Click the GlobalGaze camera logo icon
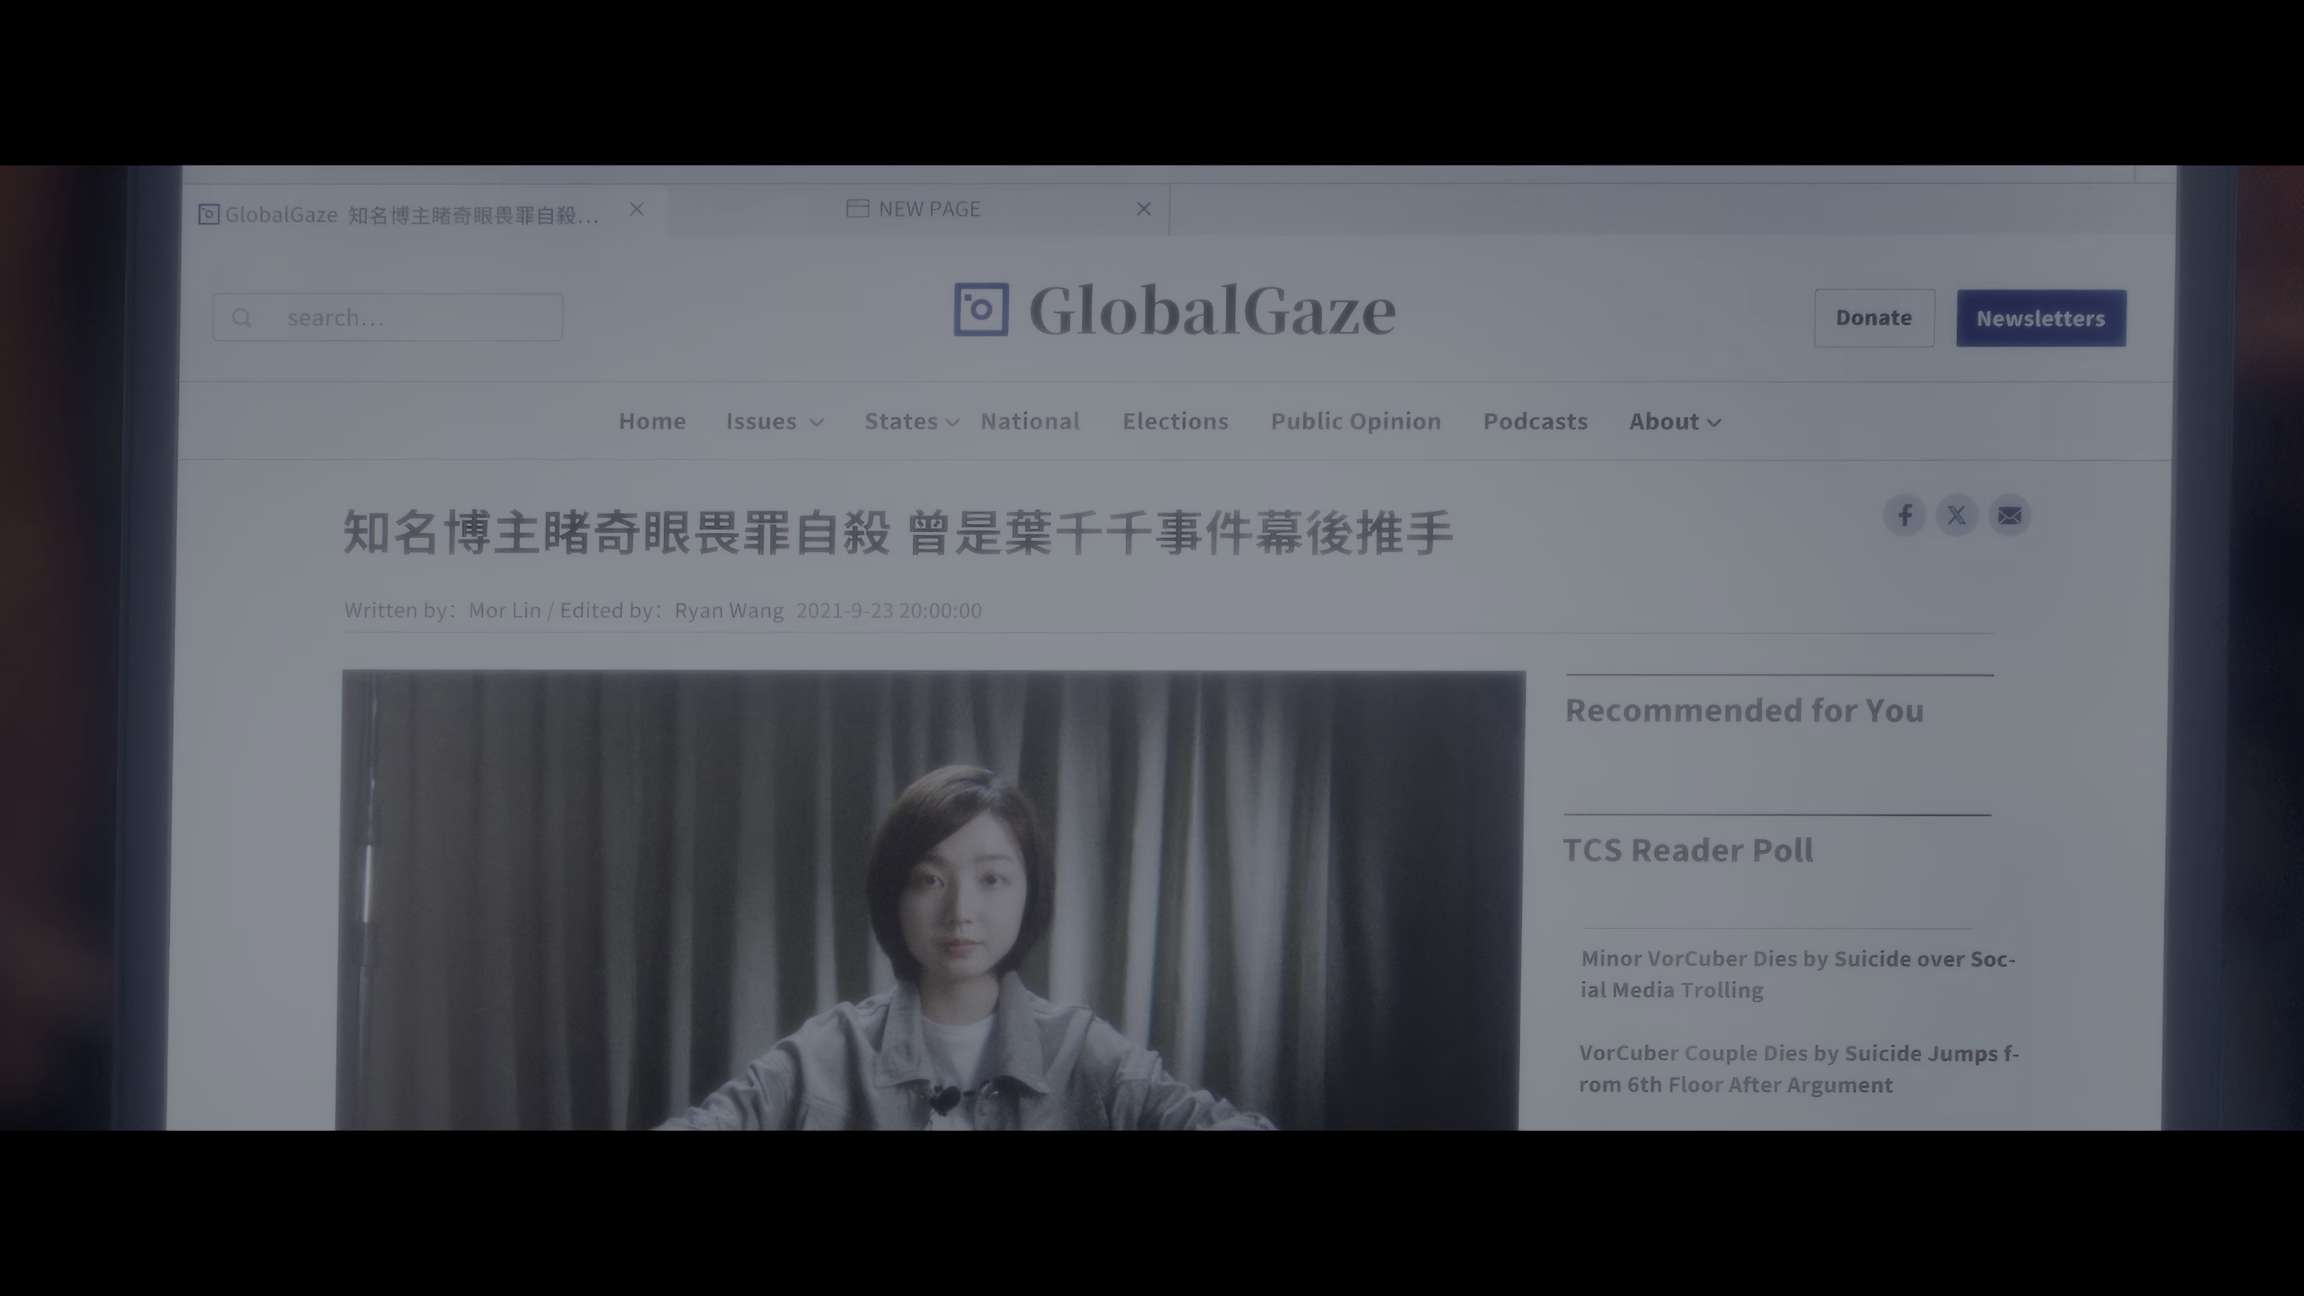The width and height of the screenshot is (2304, 1296). 980,309
